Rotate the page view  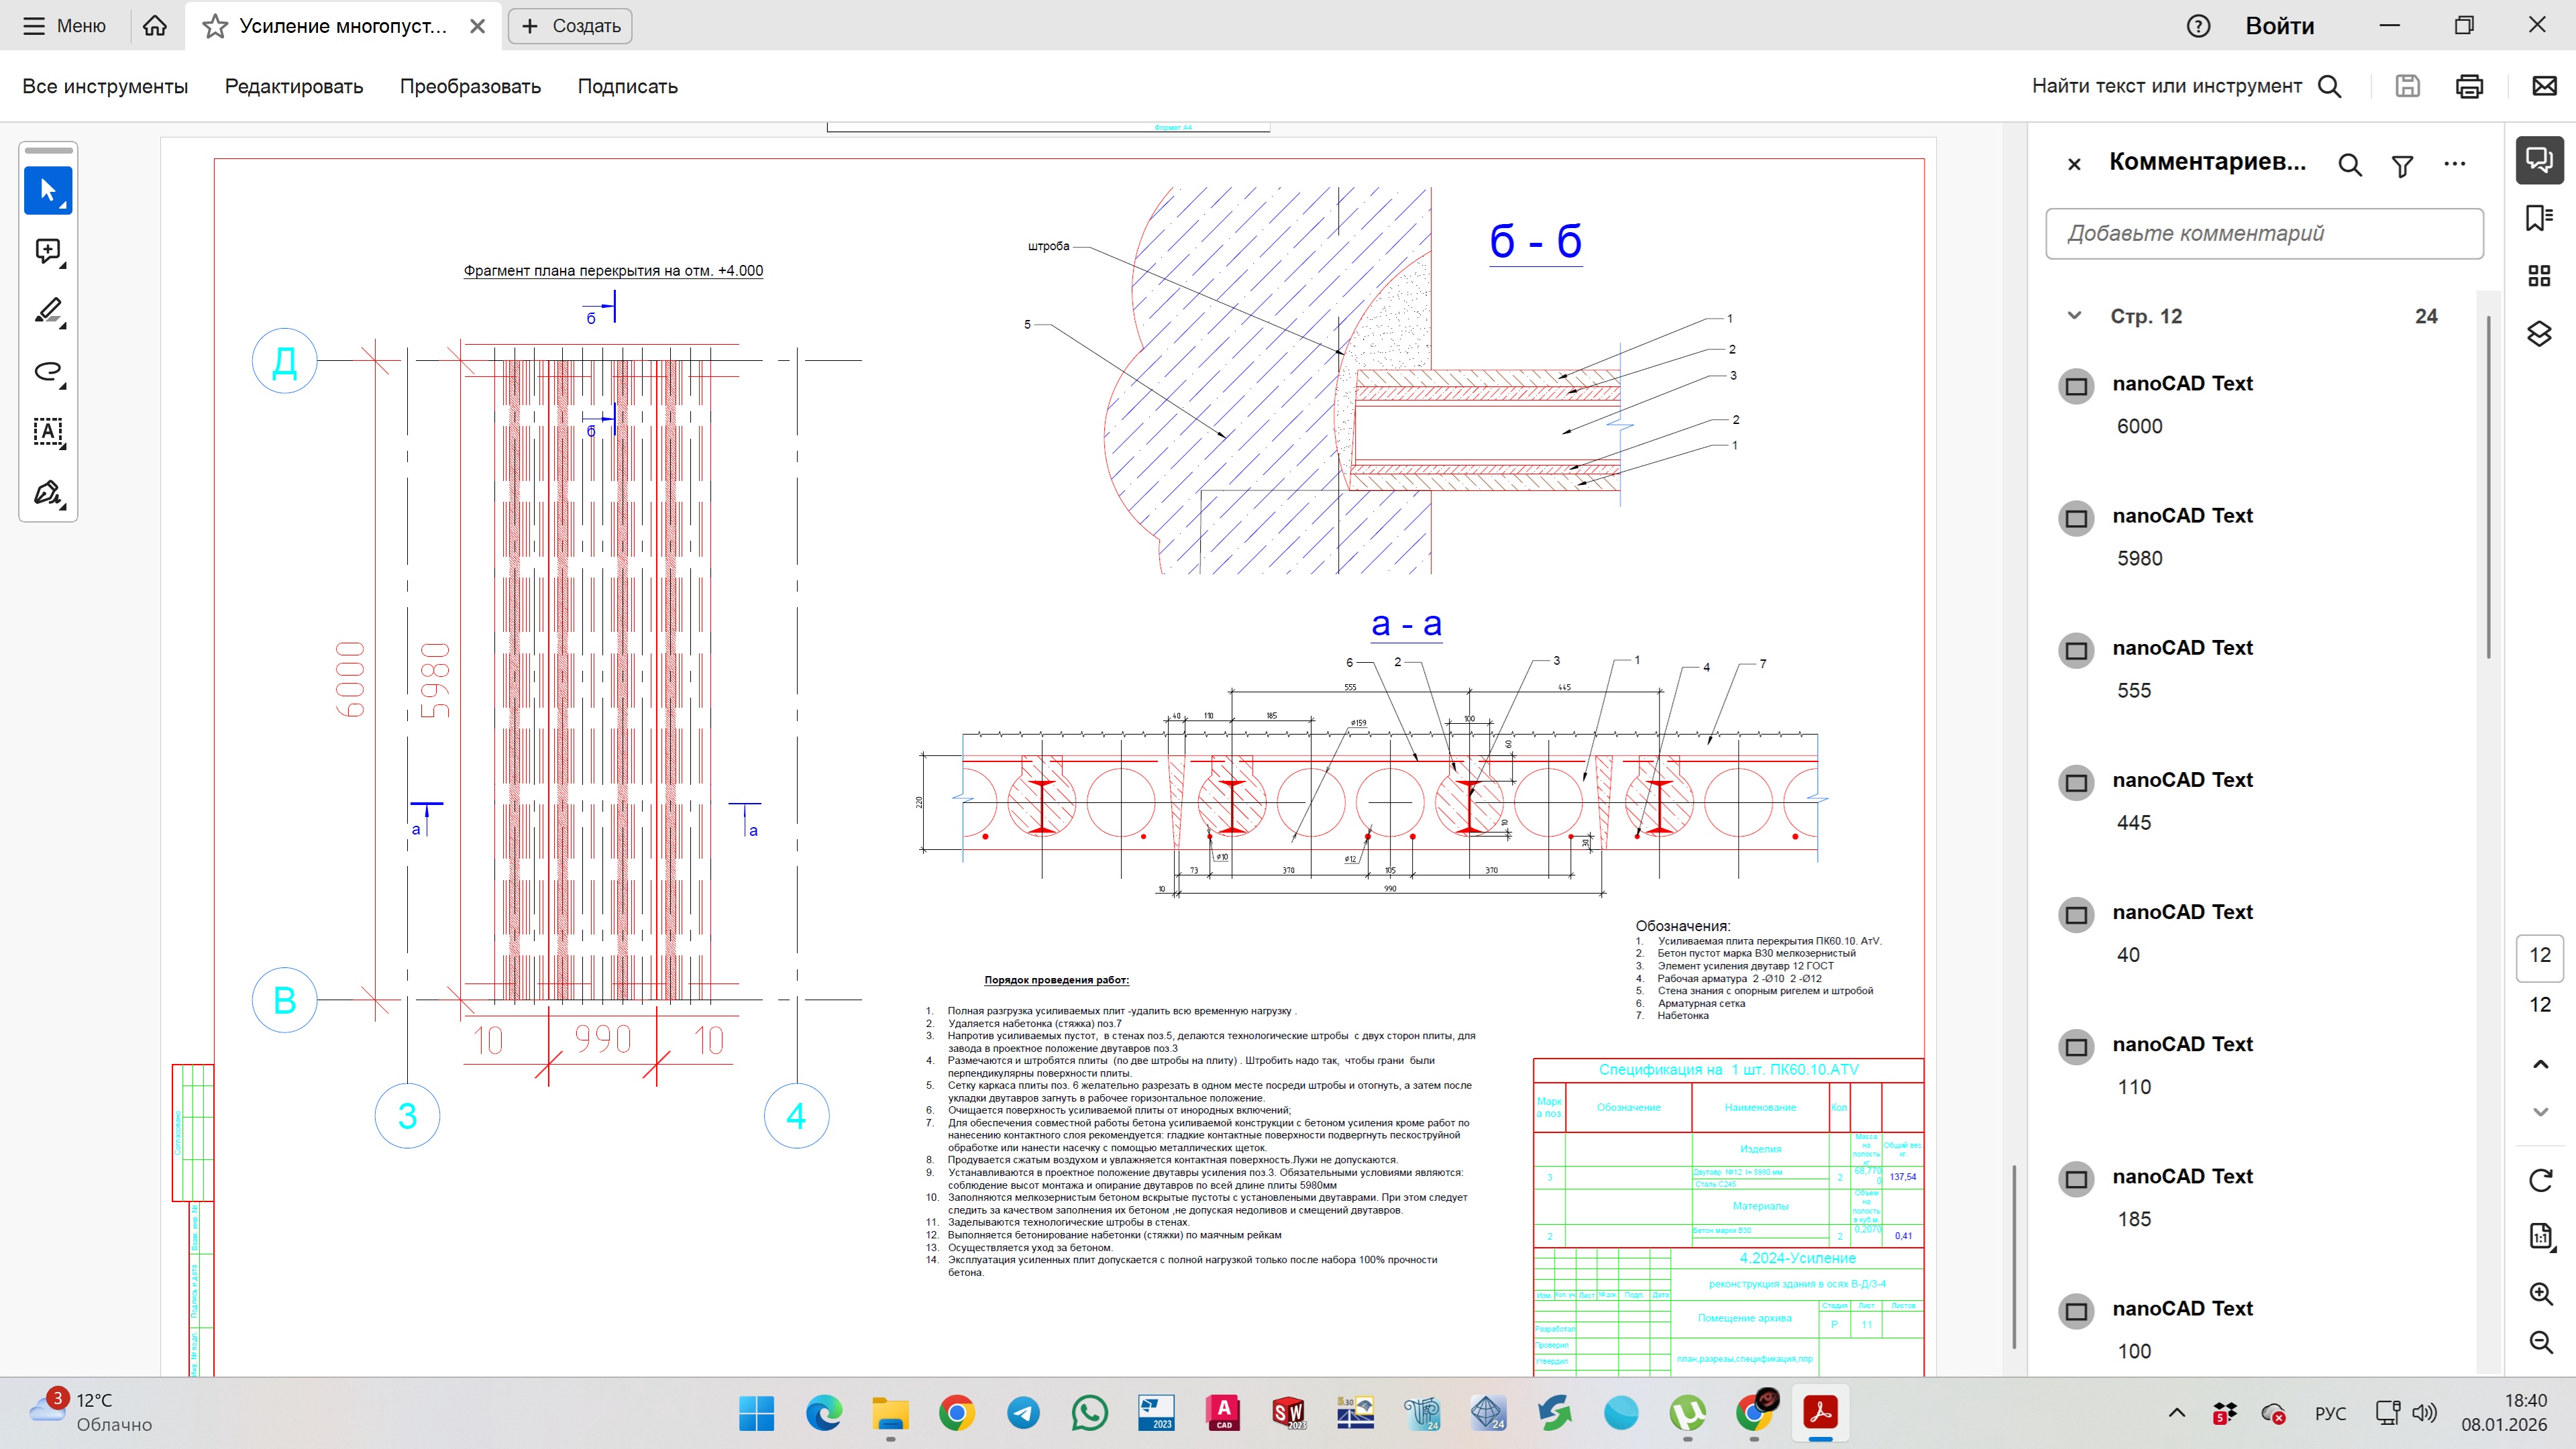click(2541, 1180)
